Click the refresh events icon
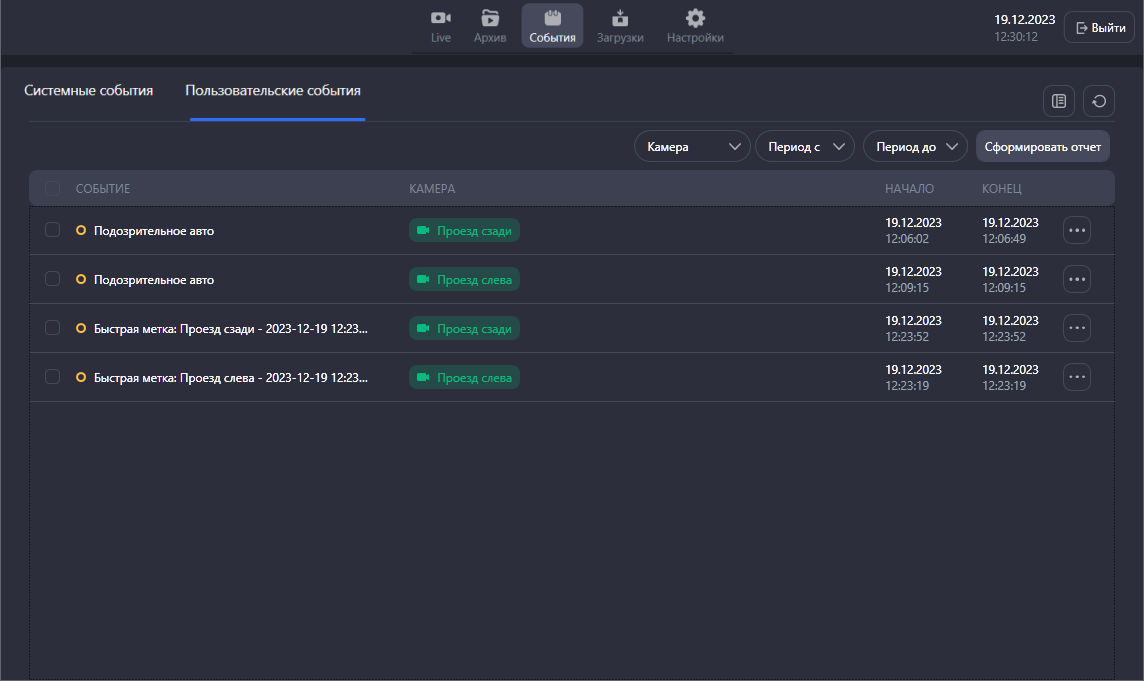Screen dimensions: 1144x681 (x=1098, y=101)
